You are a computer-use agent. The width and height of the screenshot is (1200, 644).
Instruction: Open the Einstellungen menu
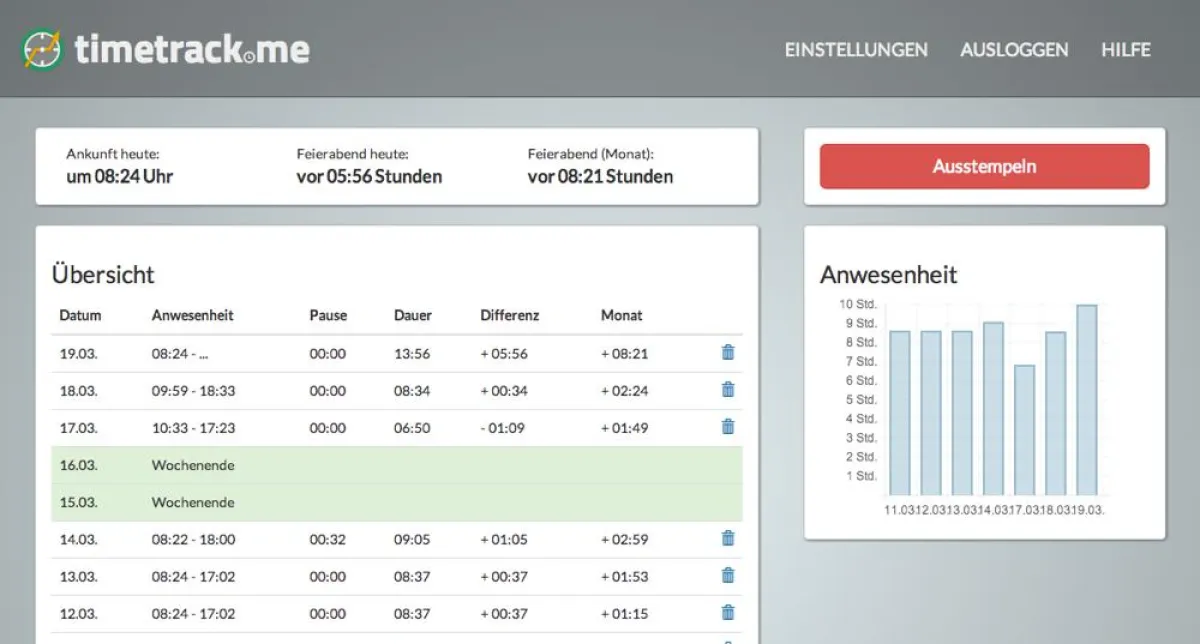point(856,50)
